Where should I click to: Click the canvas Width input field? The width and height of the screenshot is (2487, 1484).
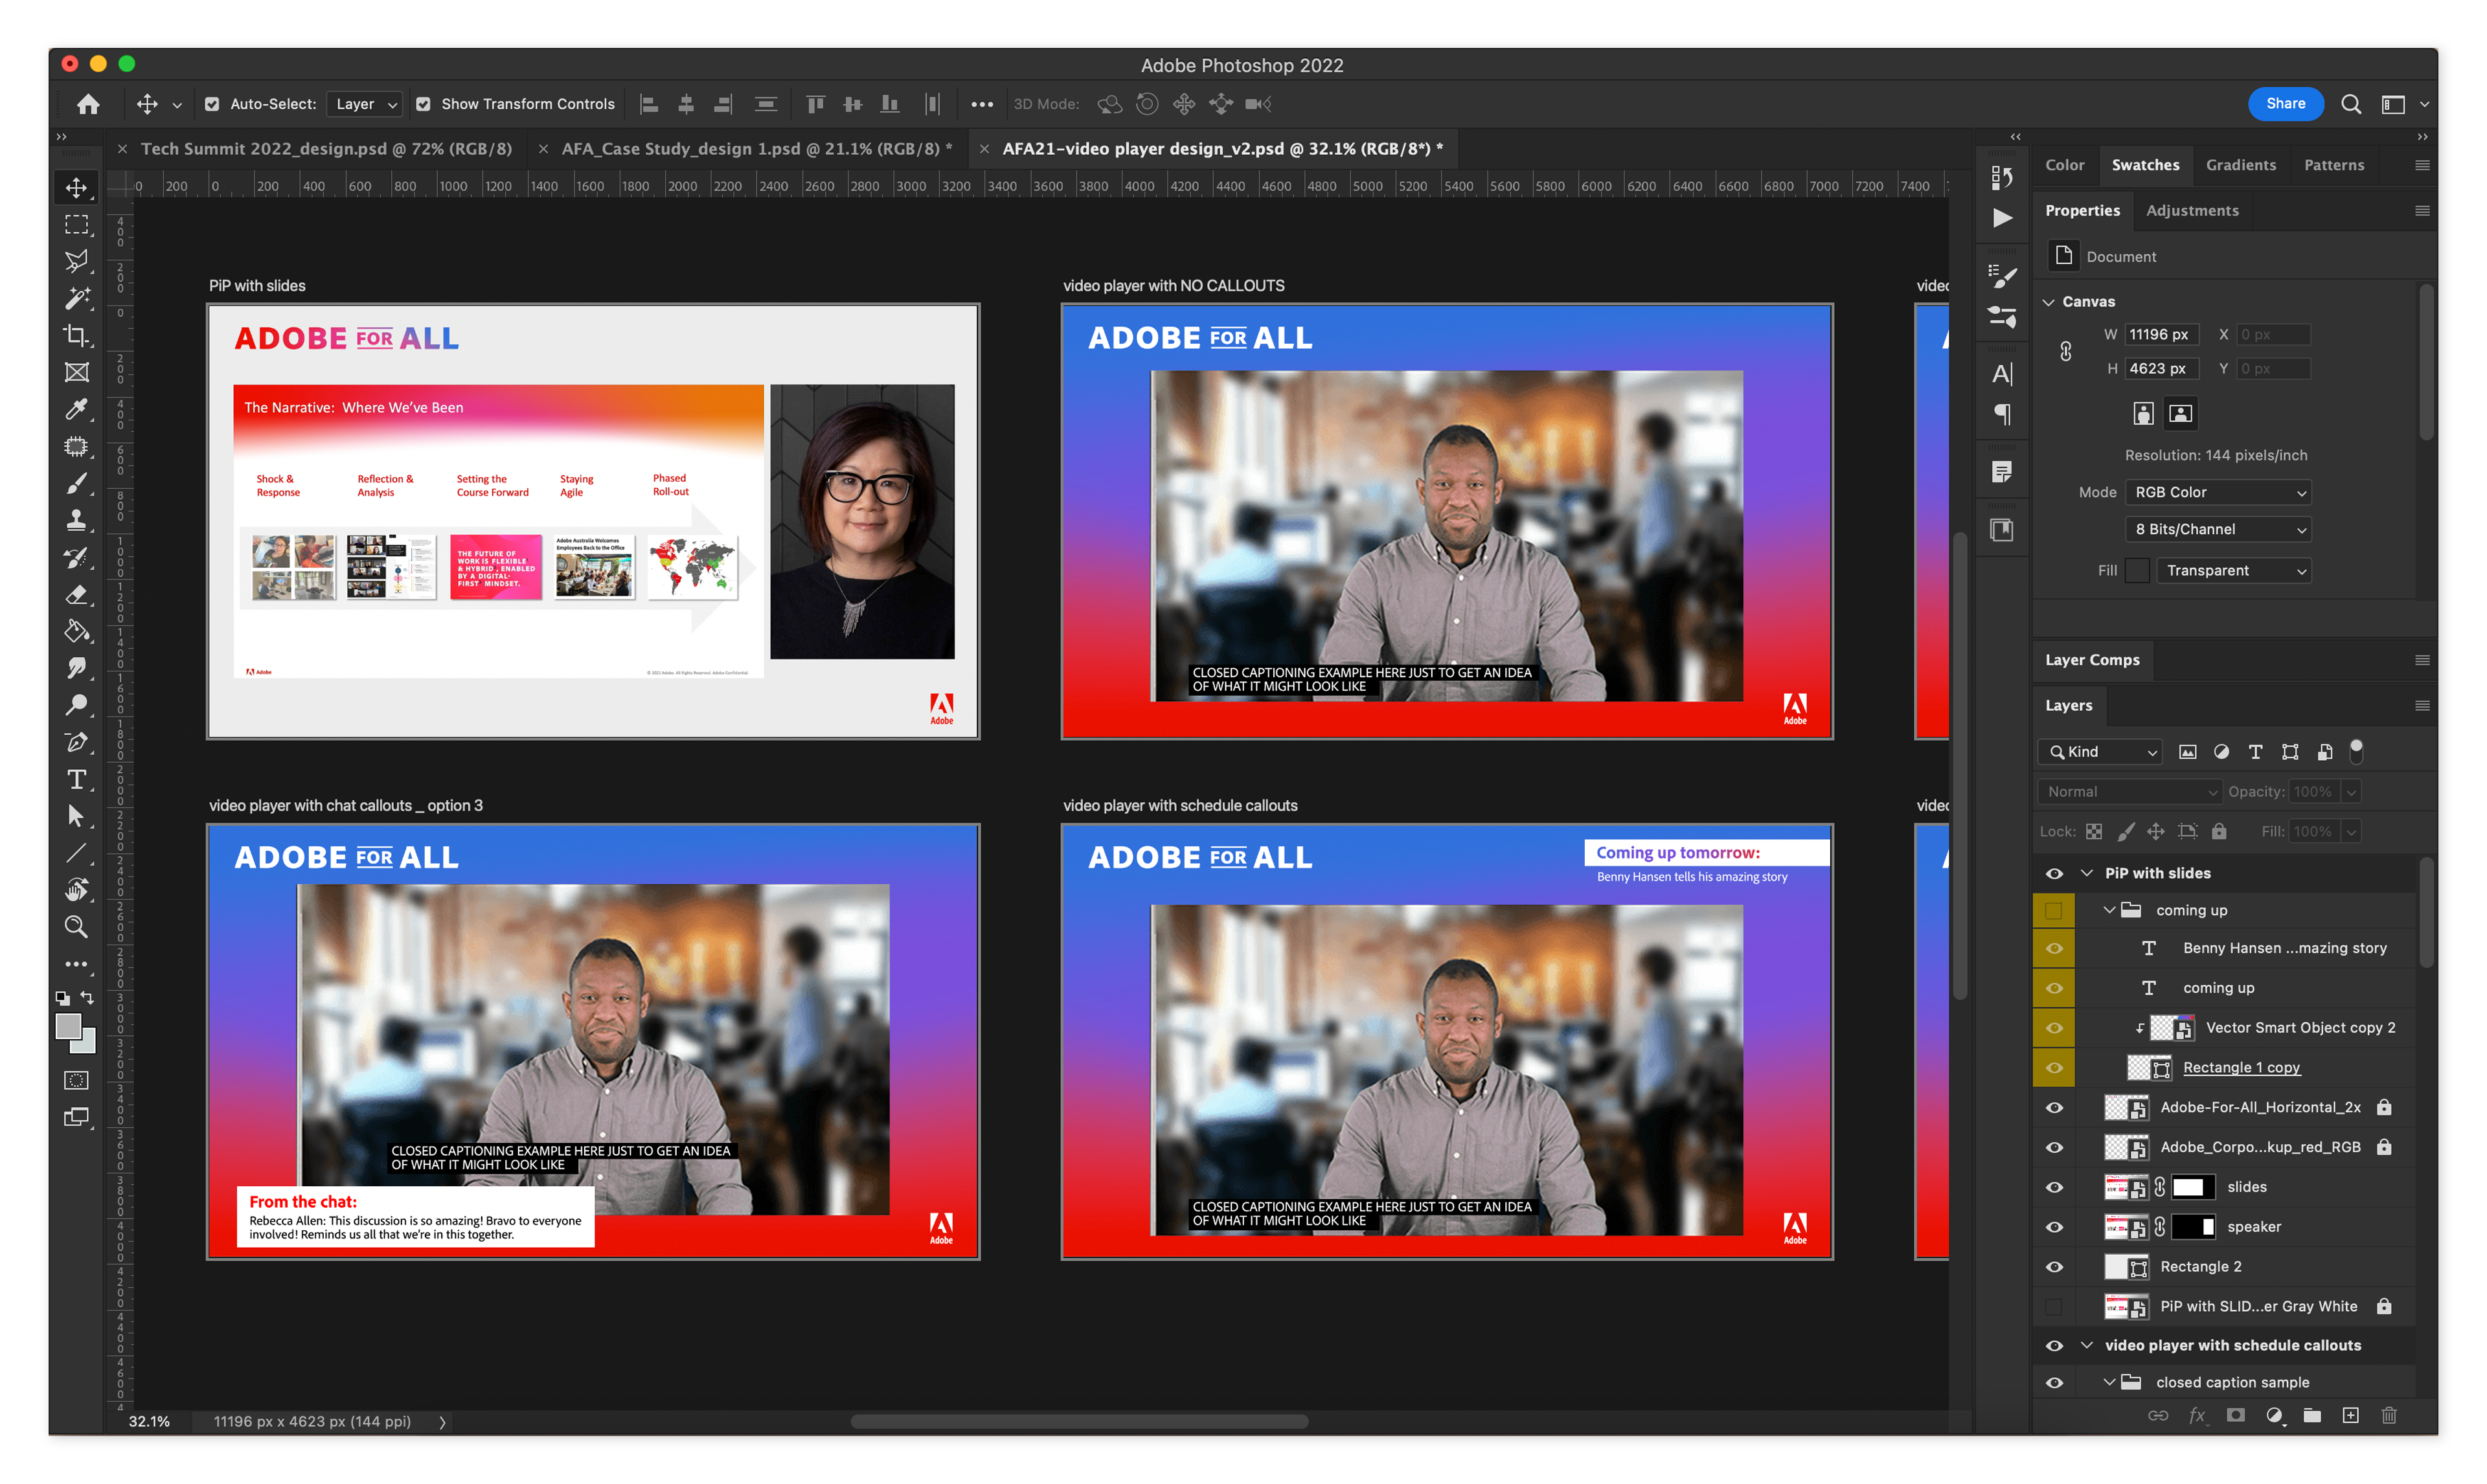click(2161, 334)
